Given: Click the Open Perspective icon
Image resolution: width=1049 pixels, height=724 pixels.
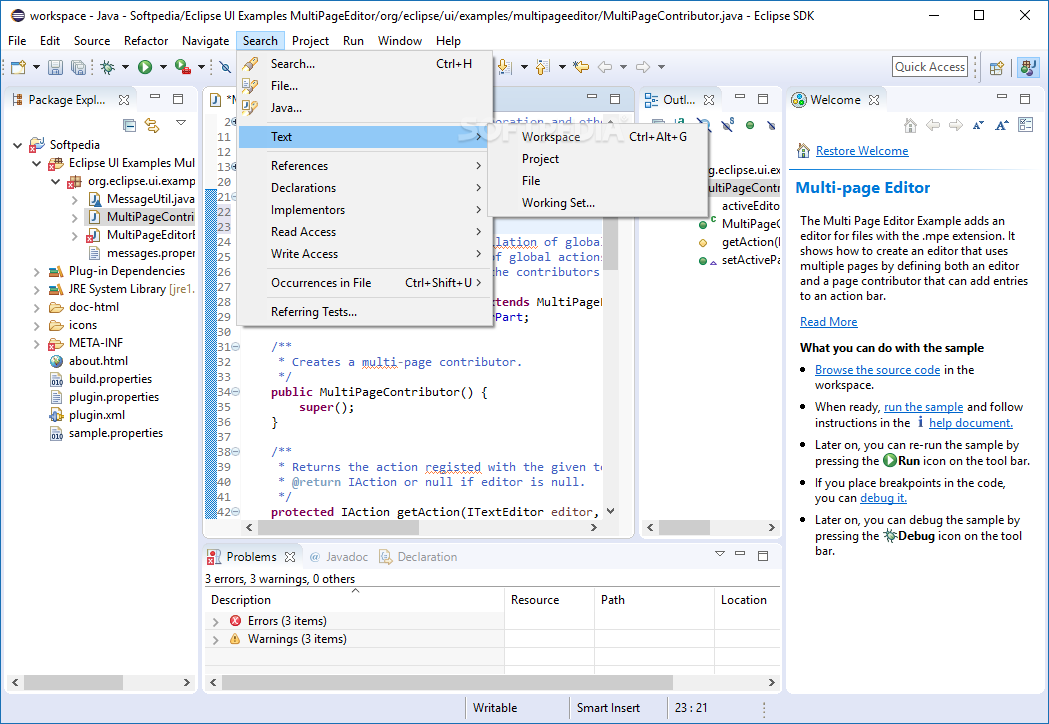Looking at the screenshot, I should click(x=997, y=67).
